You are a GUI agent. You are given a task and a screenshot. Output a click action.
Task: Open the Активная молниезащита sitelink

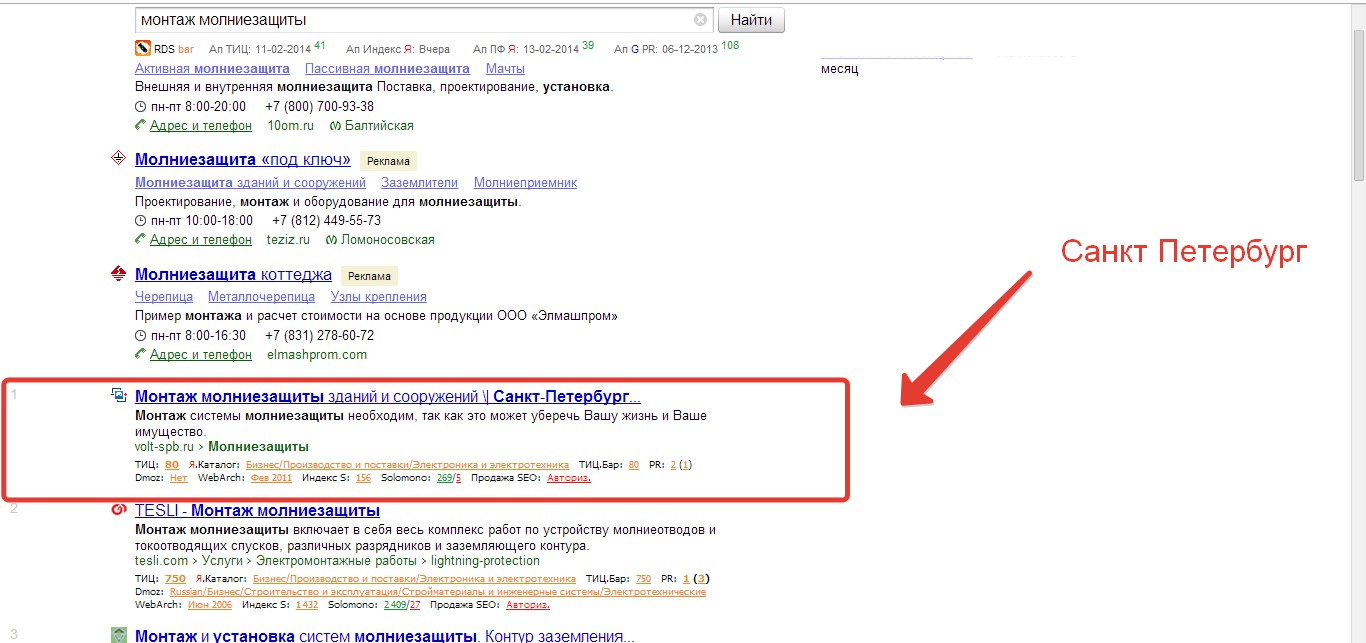pyautogui.click(x=212, y=68)
